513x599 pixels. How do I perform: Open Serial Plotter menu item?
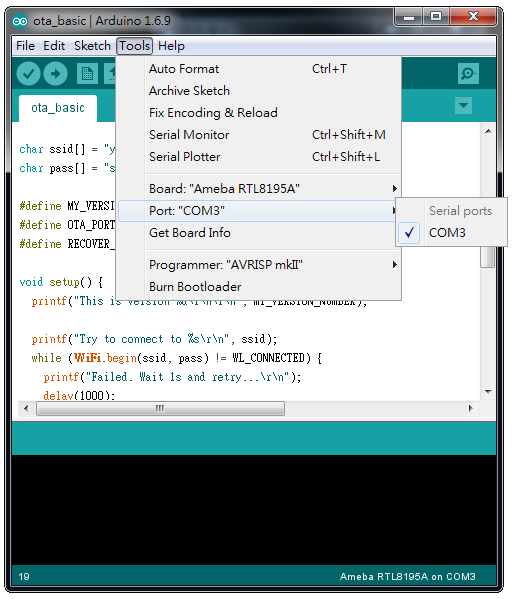(258, 157)
